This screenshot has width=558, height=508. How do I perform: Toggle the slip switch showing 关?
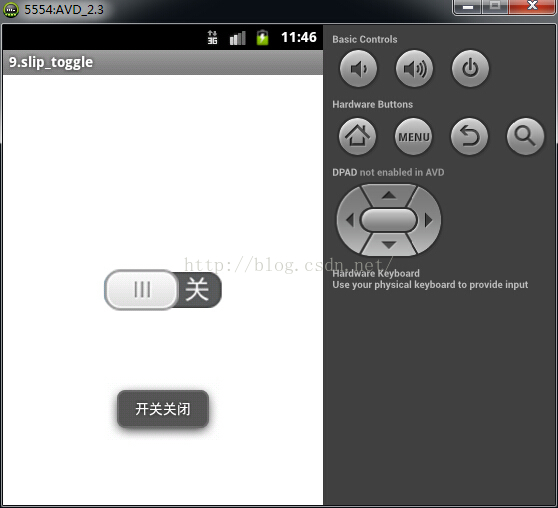click(x=163, y=289)
